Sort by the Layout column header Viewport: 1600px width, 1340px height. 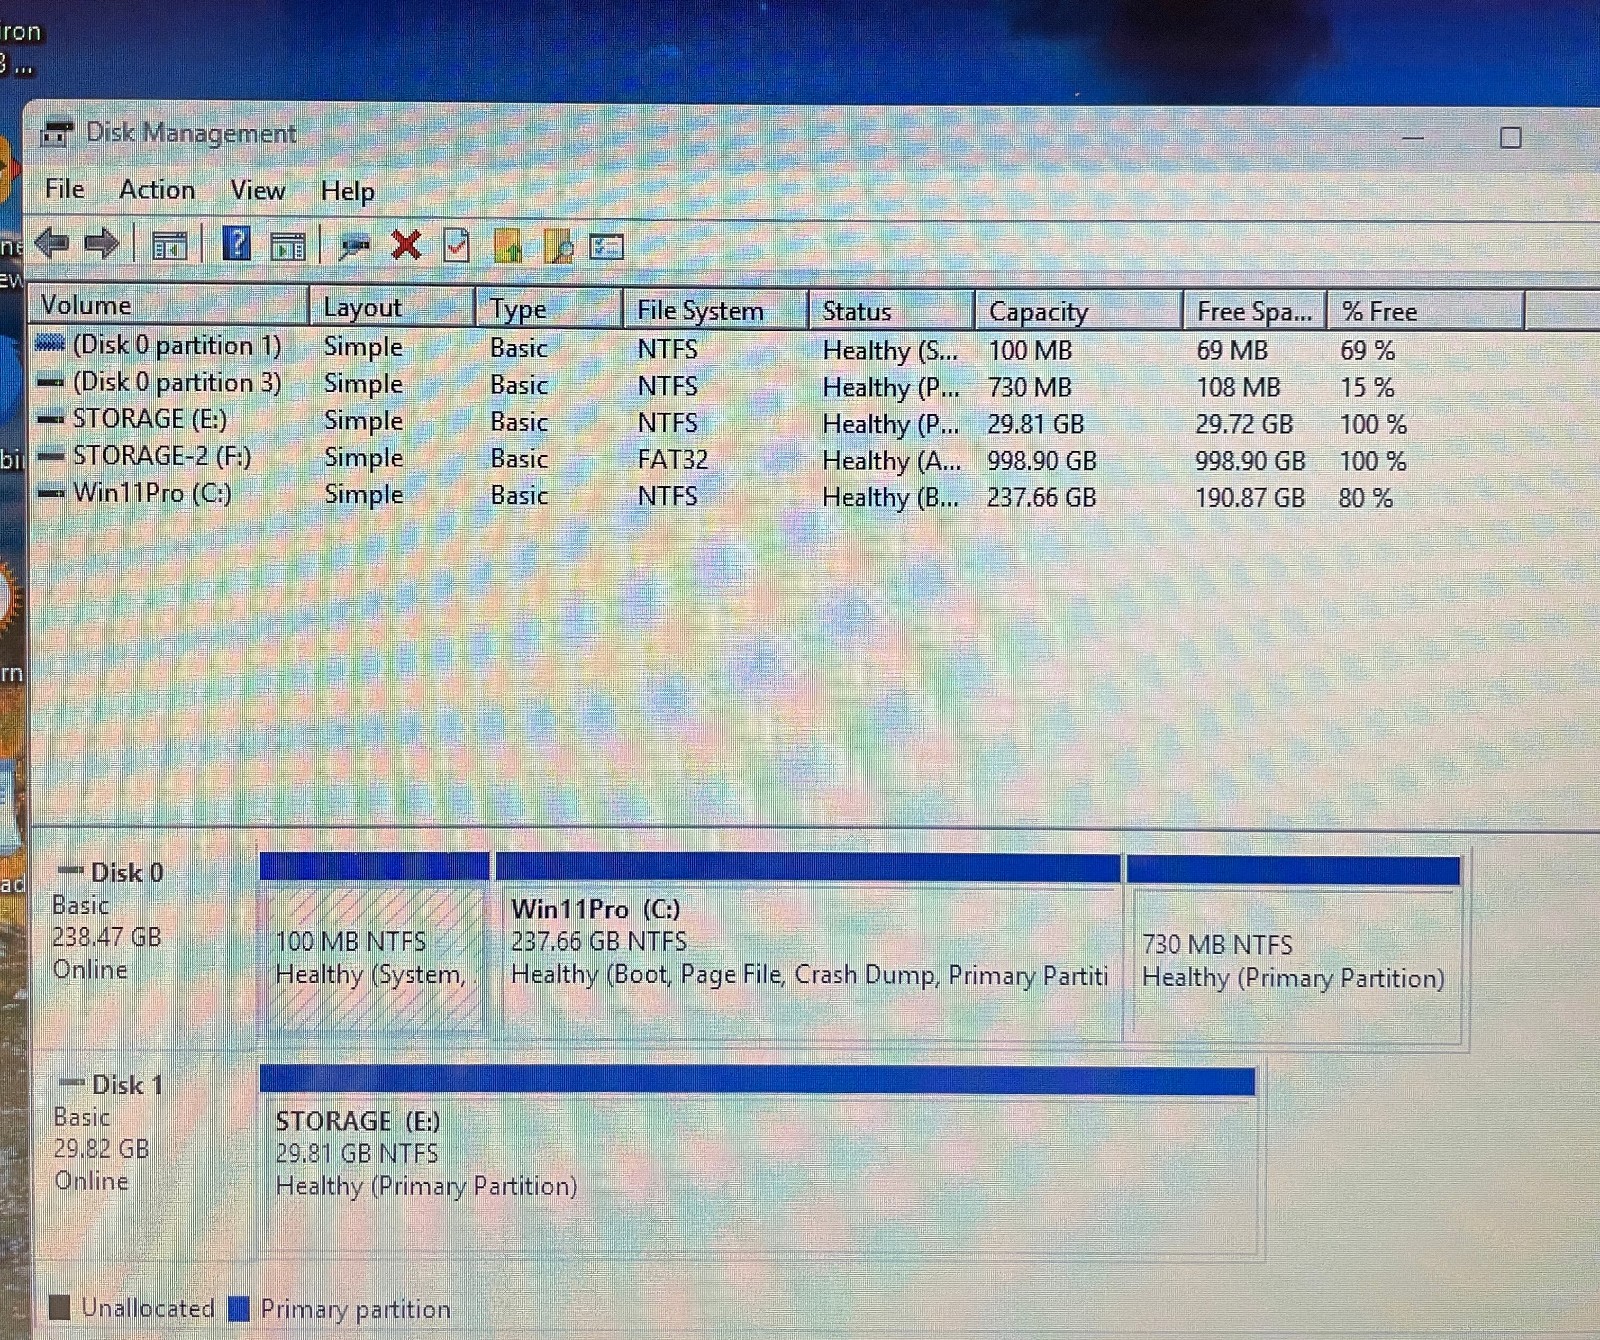coord(392,307)
